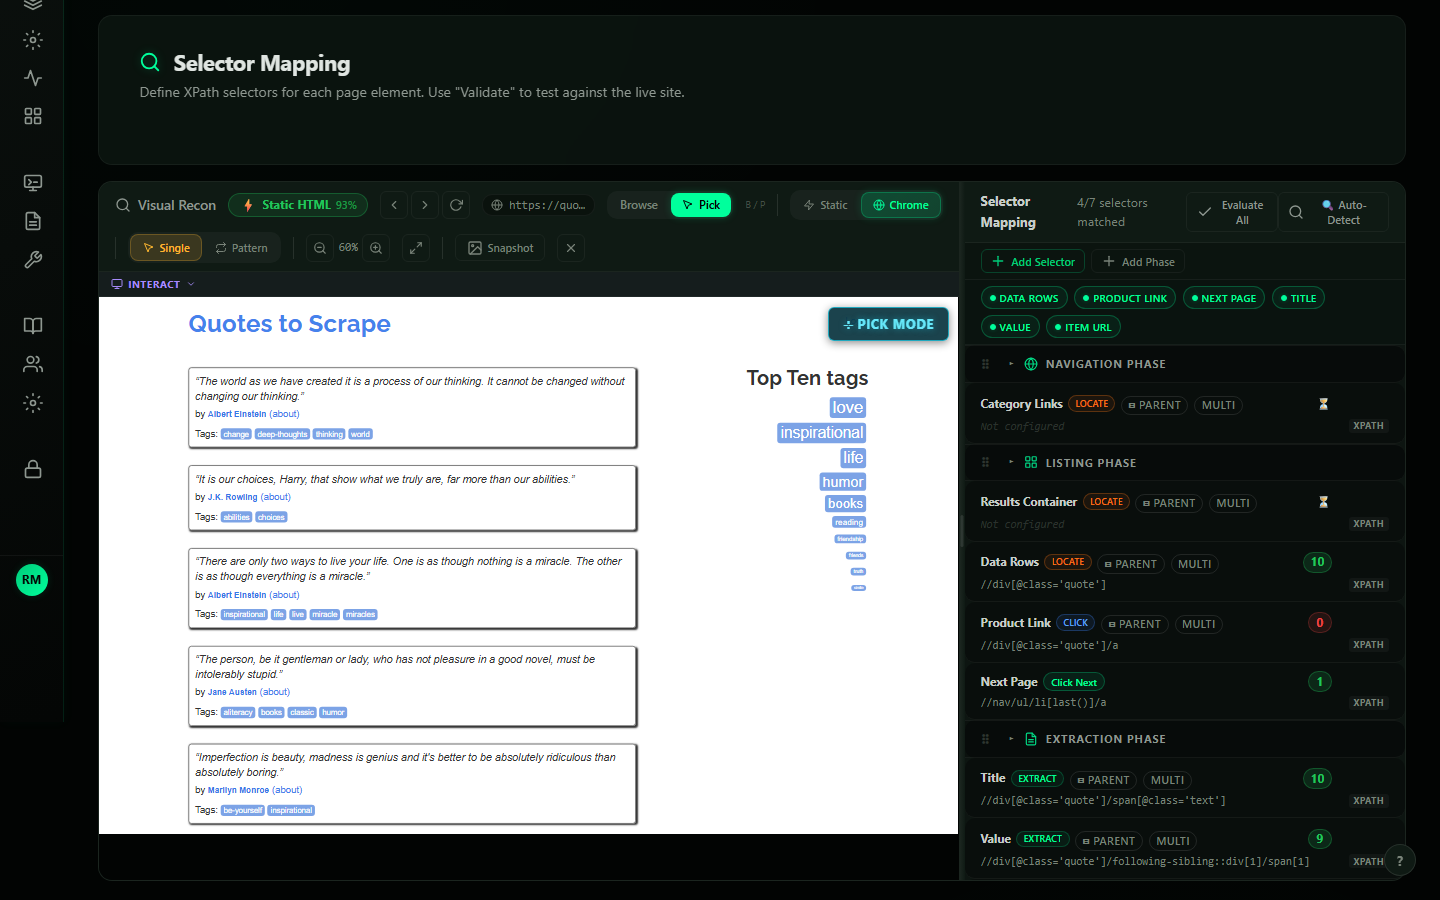Collapse the Extraction Phase section
This screenshot has height=900, width=1440.
point(1011,739)
